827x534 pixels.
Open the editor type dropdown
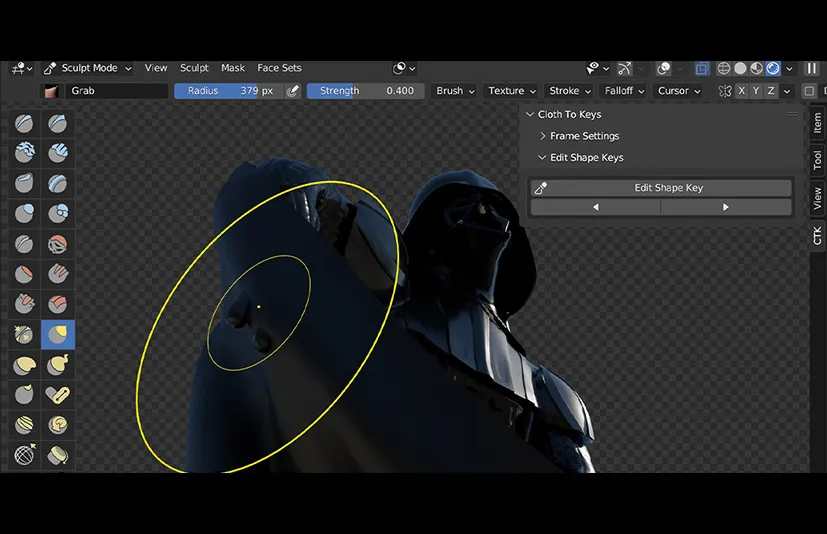pos(22,68)
